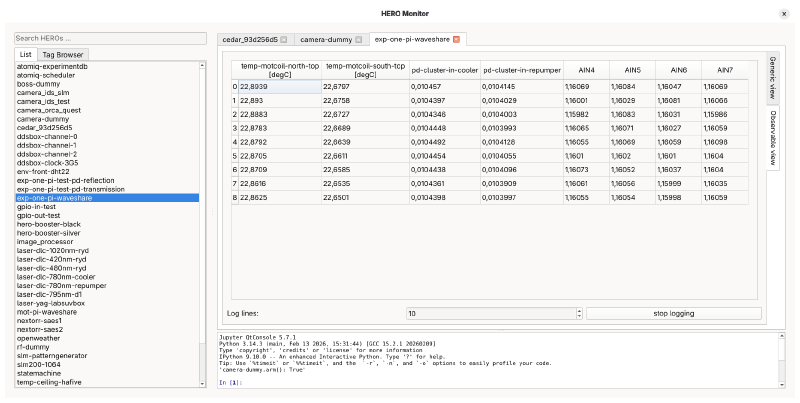
Task: Select laser-yag-labsuvbox in the list
Action: click(x=107, y=303)
